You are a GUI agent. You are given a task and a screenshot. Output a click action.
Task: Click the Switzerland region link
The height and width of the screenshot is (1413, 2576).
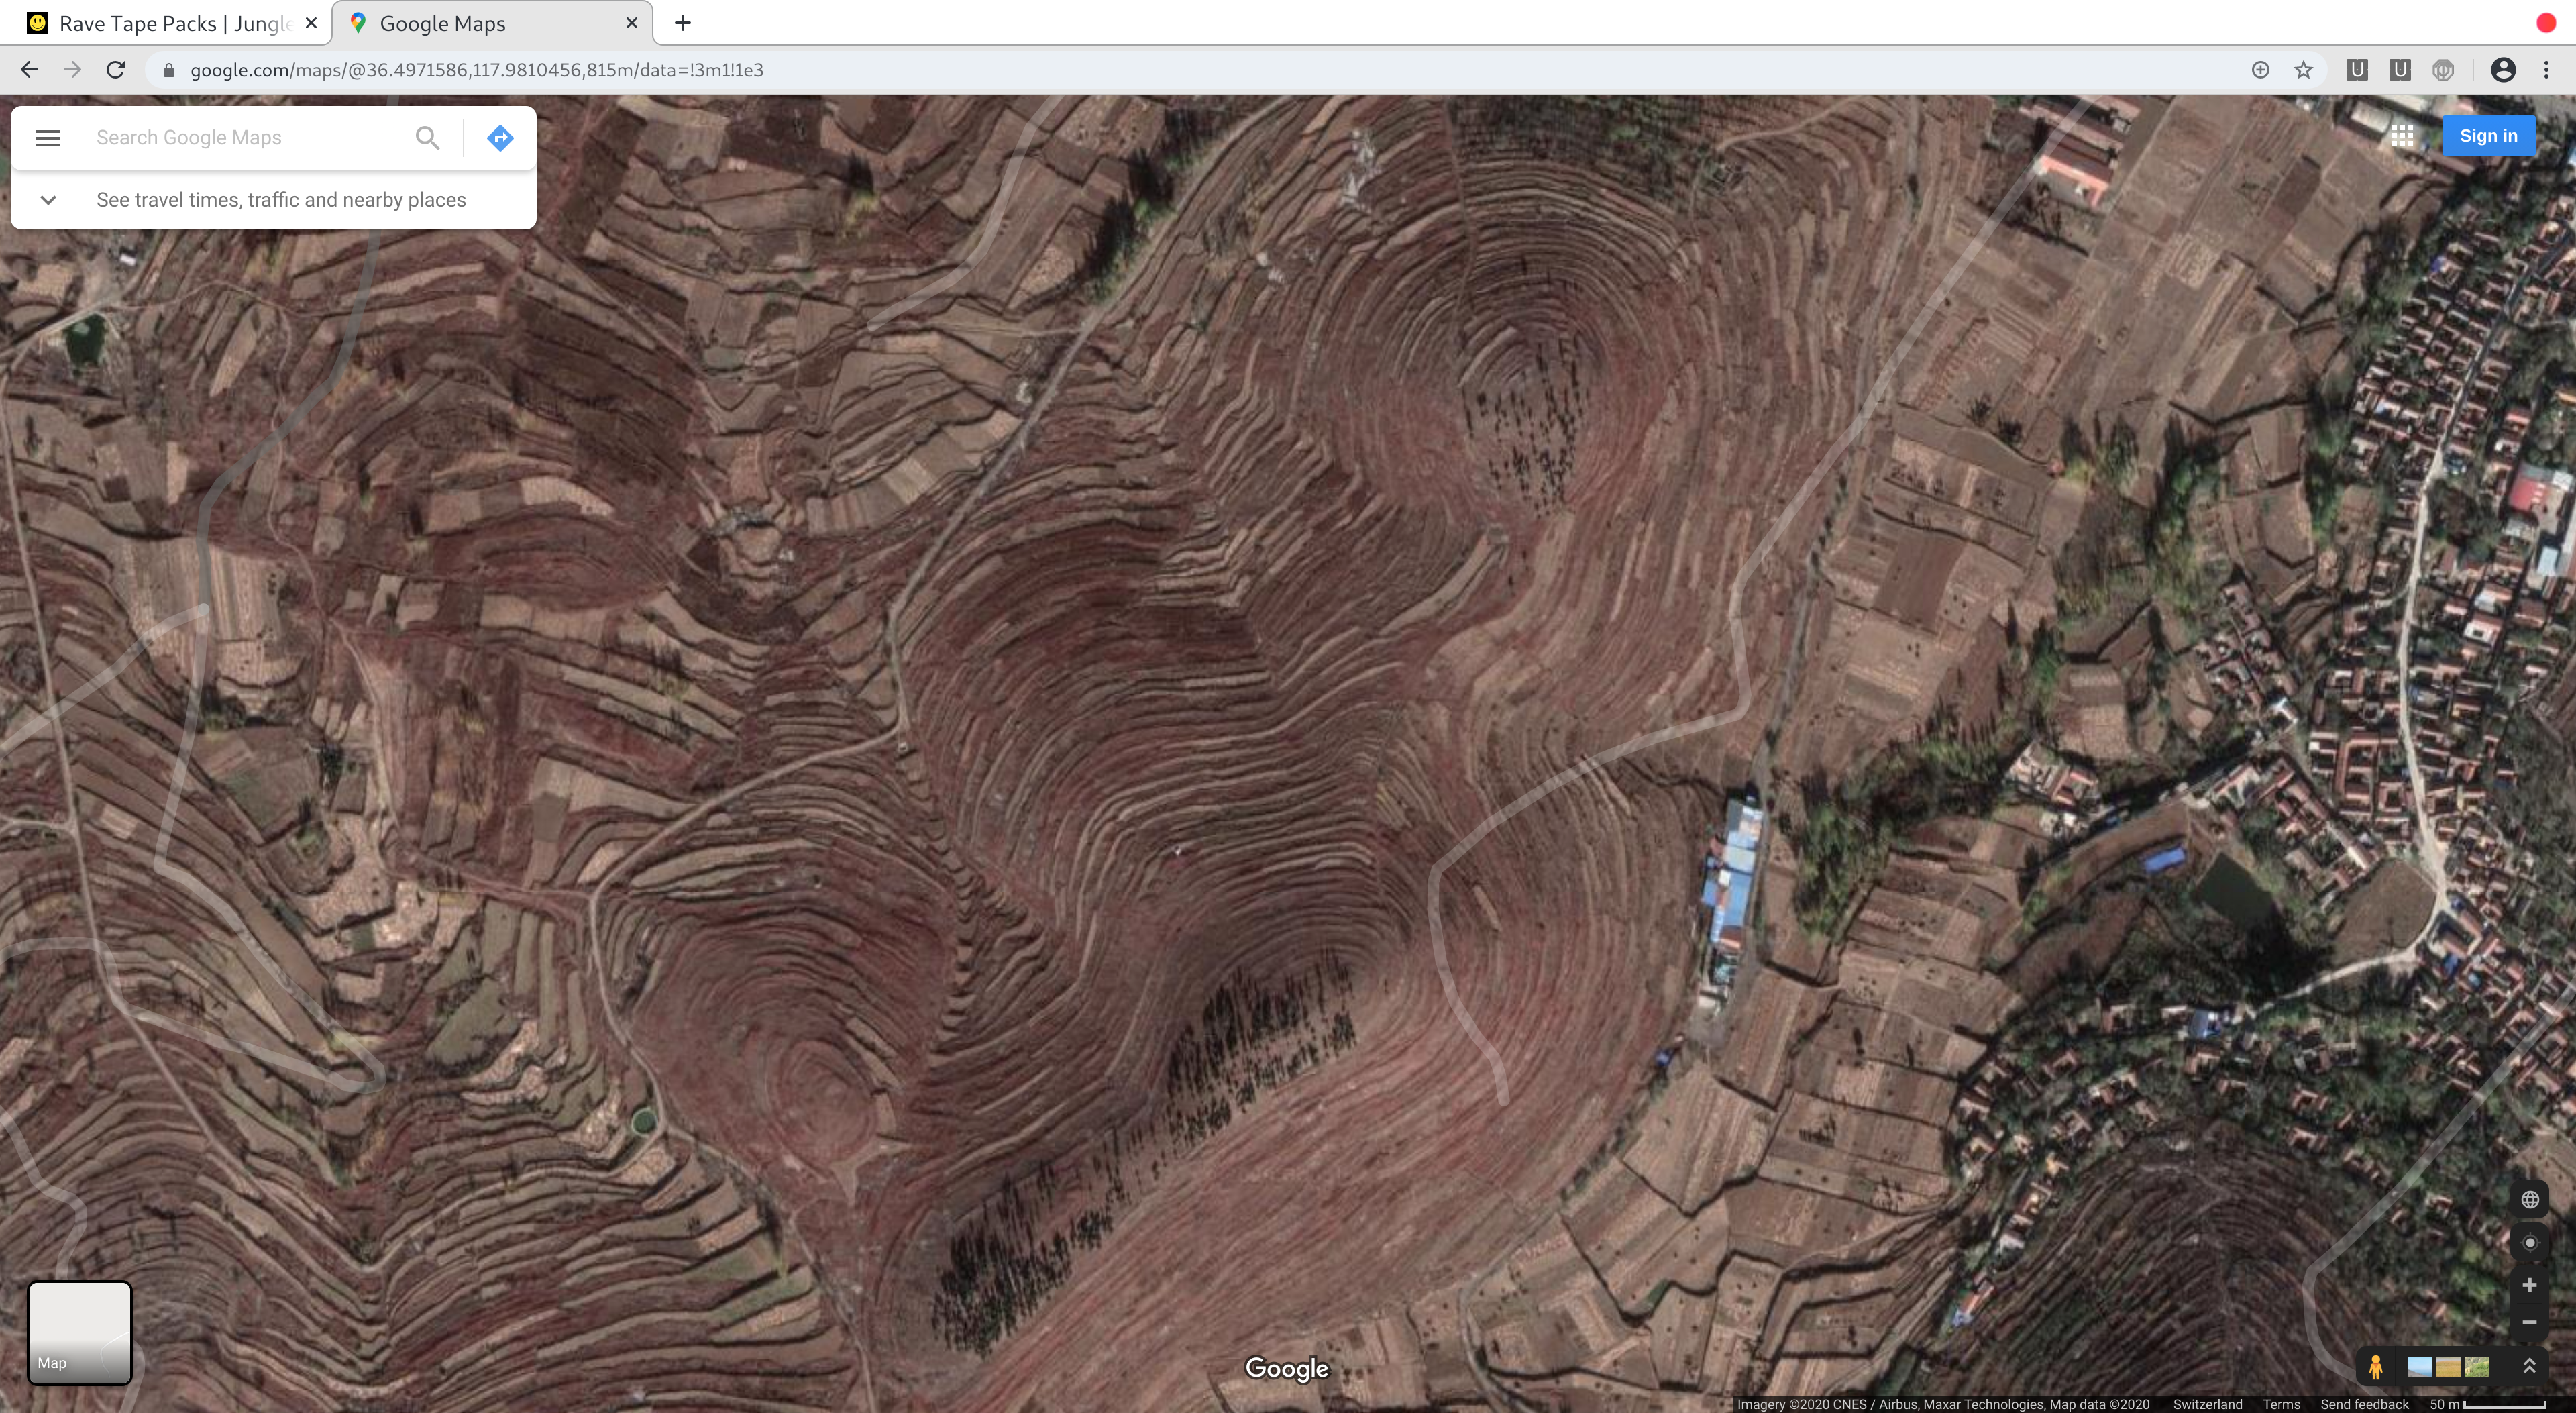pyautogui.click(x=2207, y=1404)
